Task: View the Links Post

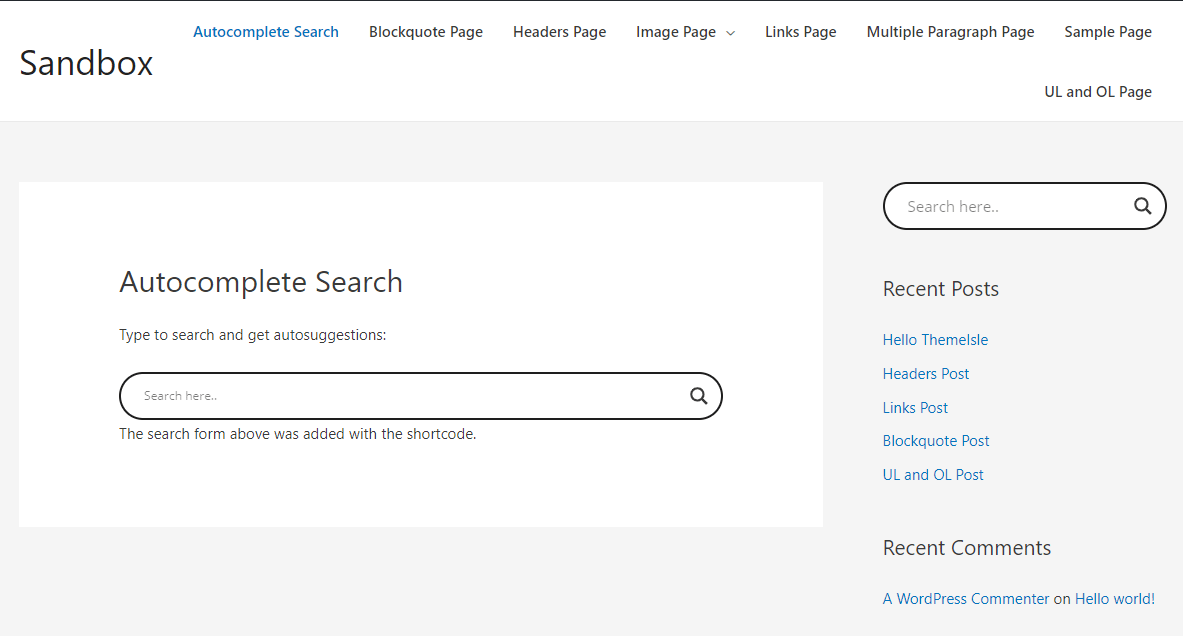Action: pos(915,407)
